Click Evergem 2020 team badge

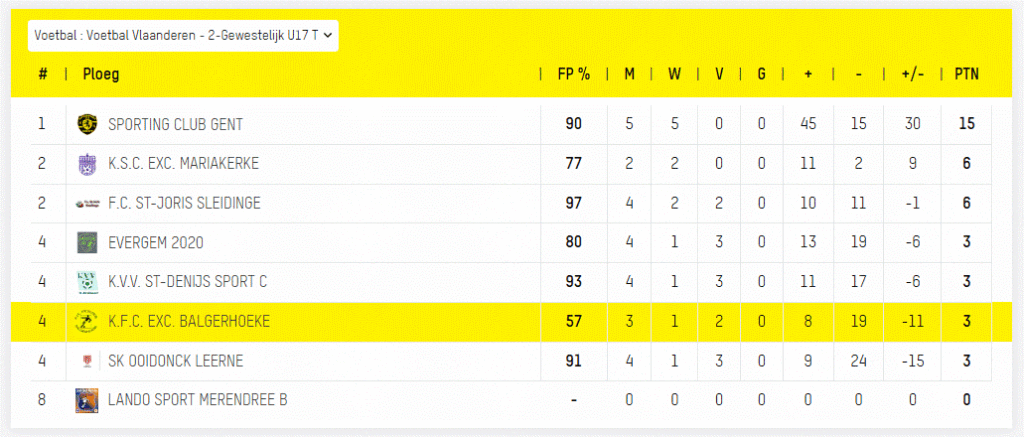[x=87, y=242]
